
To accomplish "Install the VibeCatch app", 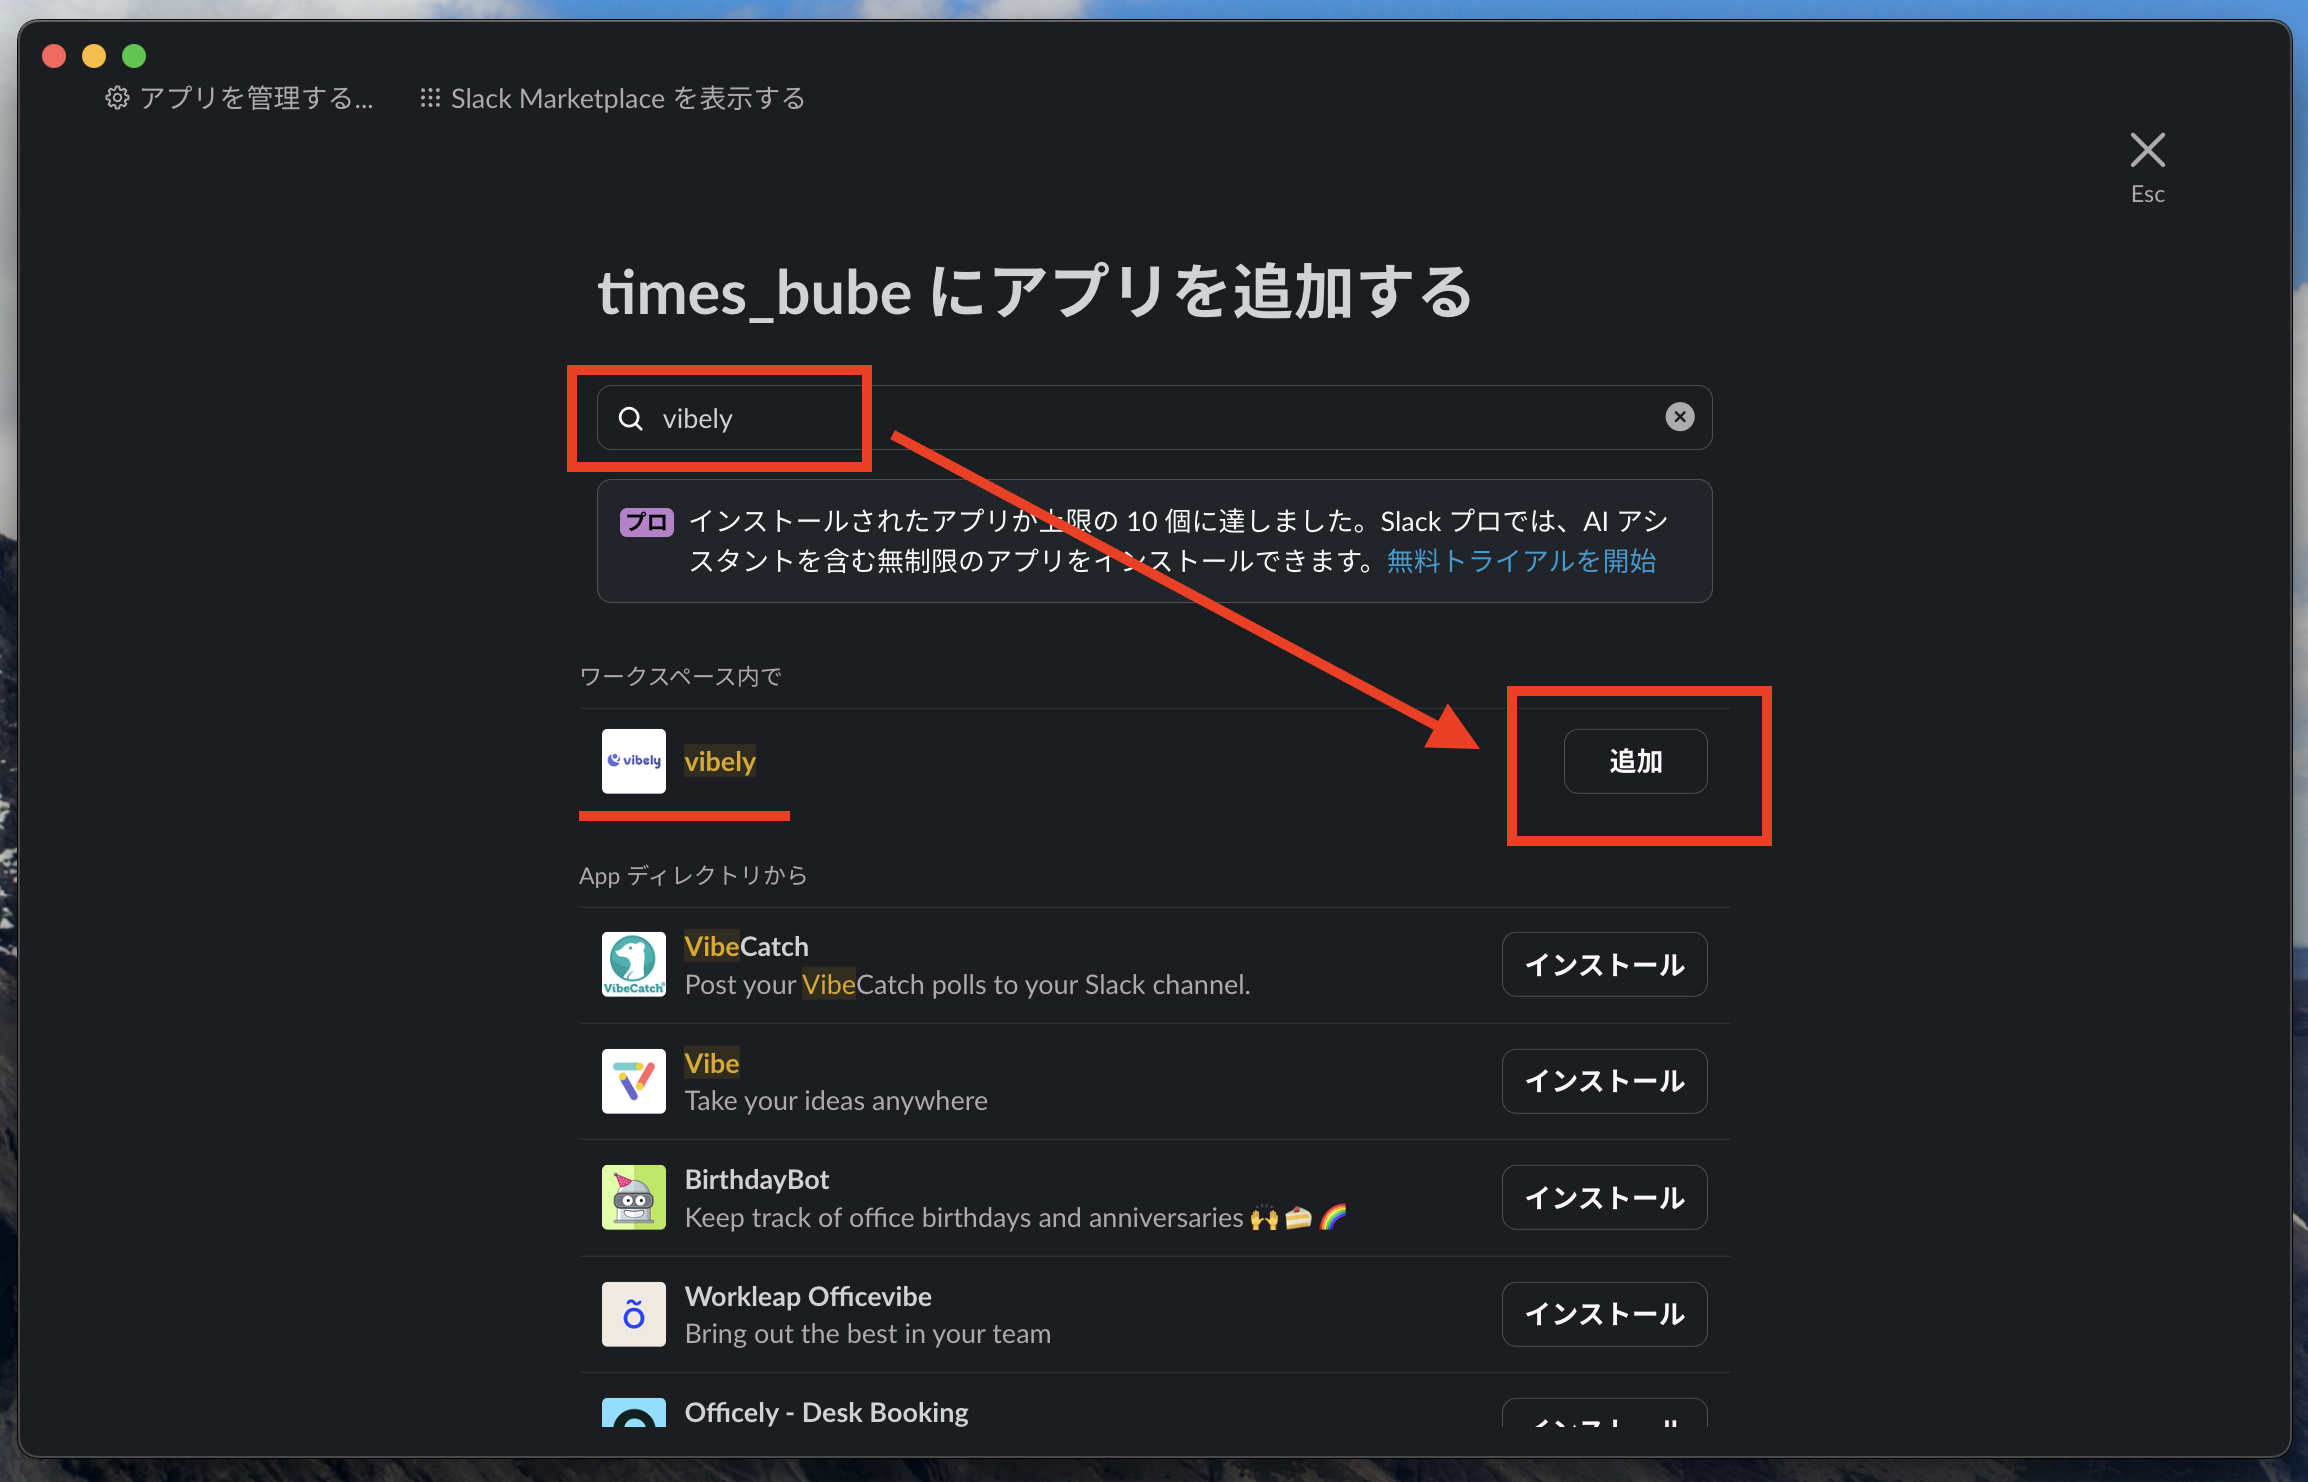I will pyautogui.click(x=1605, y=965).
